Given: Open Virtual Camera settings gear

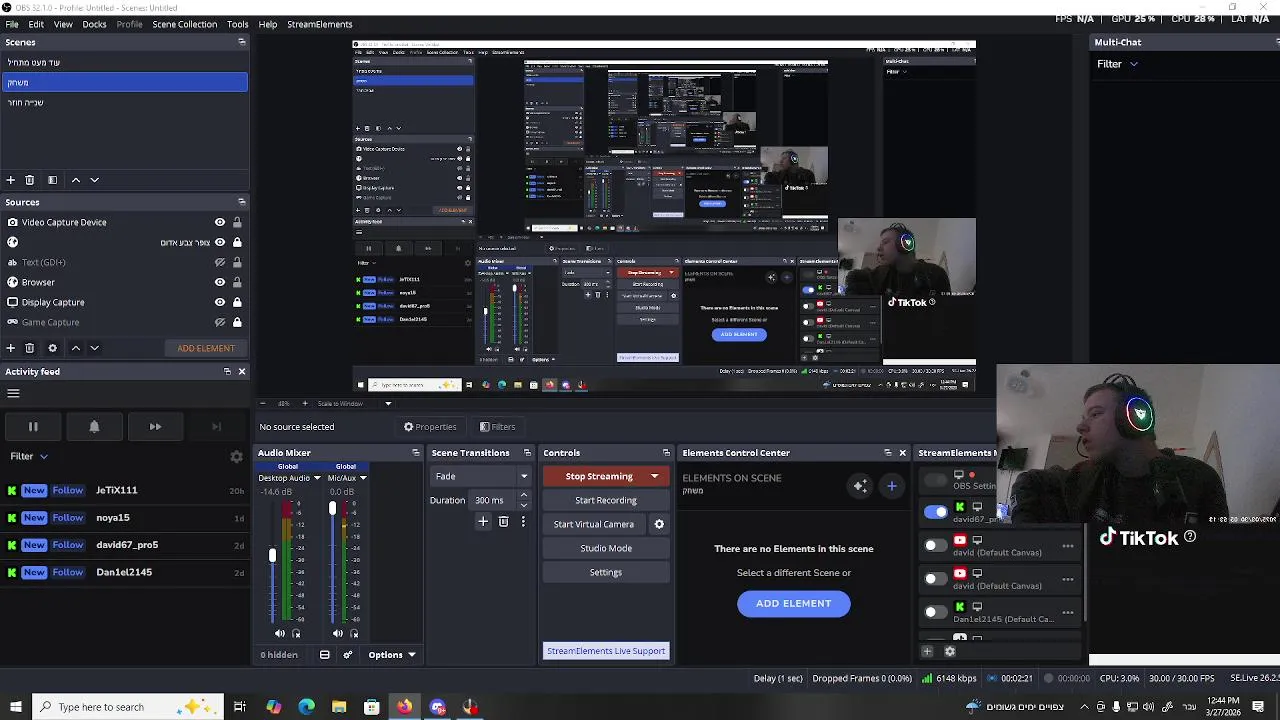Looking at the screenshot, I should 659,524.
